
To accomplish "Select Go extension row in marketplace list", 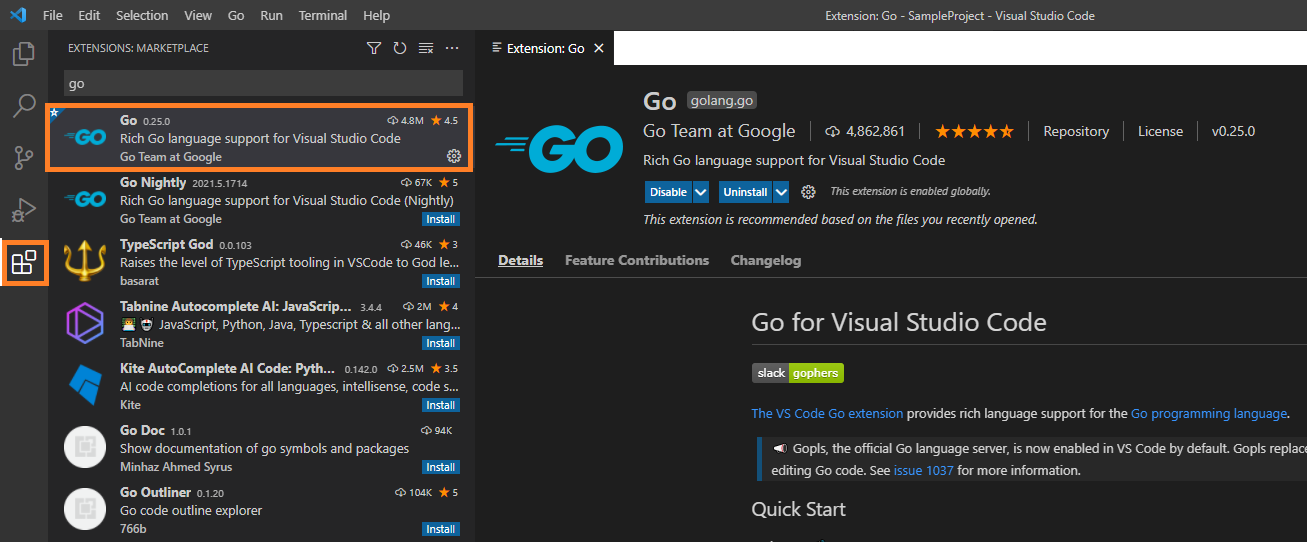I will tap(259, 138).
